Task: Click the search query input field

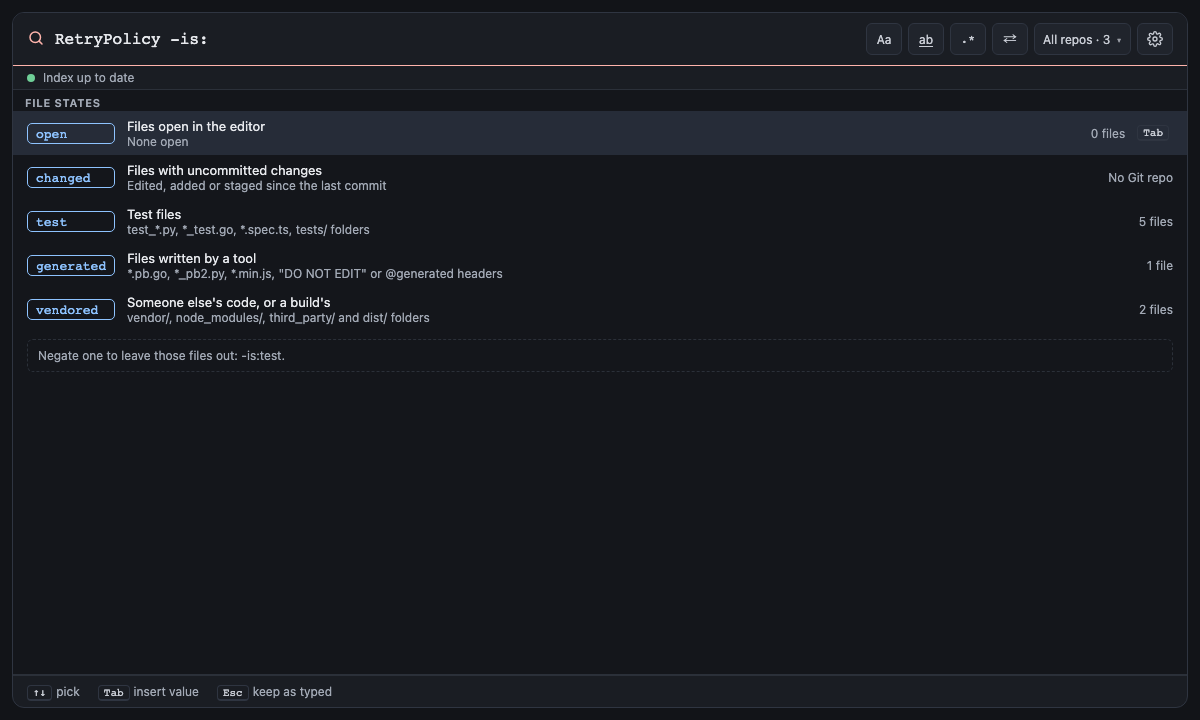Action: coord(455,39)
